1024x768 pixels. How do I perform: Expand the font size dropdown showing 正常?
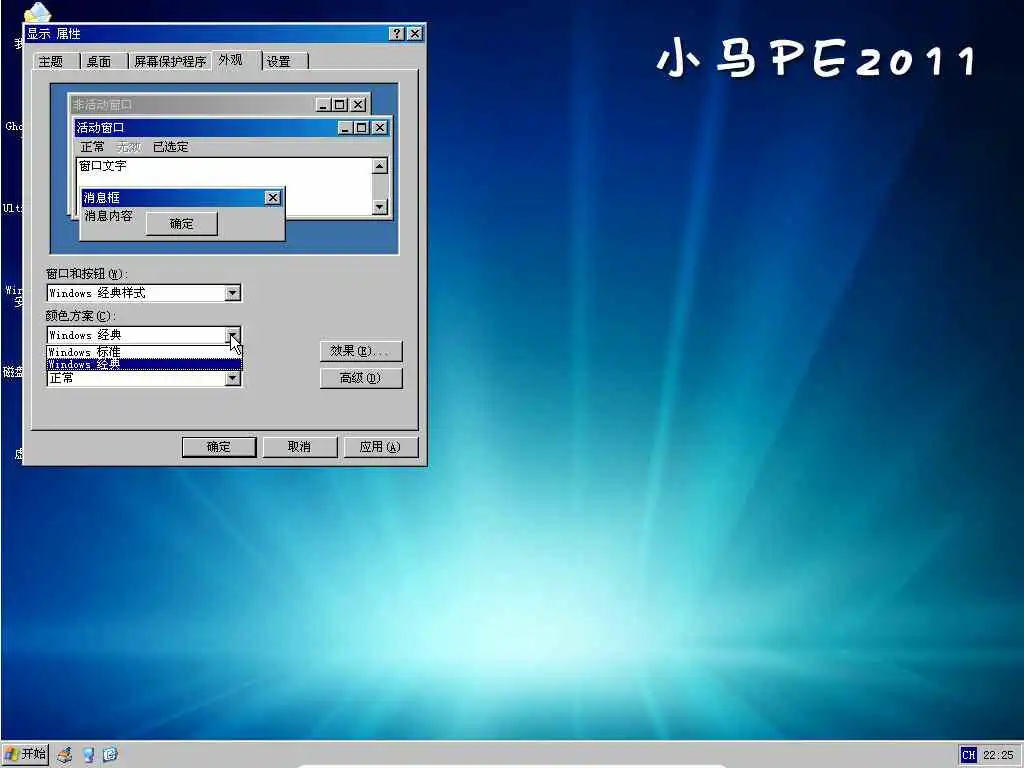[232, 378]
